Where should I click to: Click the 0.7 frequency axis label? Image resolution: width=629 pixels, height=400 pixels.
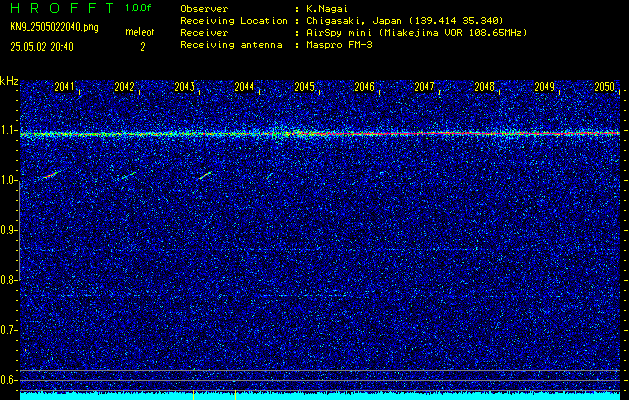(8, 330)
